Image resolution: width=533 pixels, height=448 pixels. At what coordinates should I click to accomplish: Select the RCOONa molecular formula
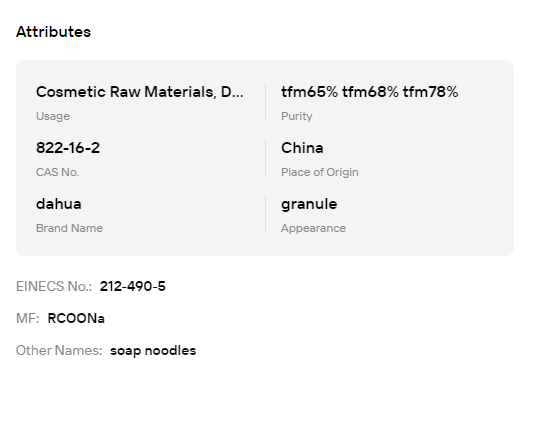click(x=76, y=318)
